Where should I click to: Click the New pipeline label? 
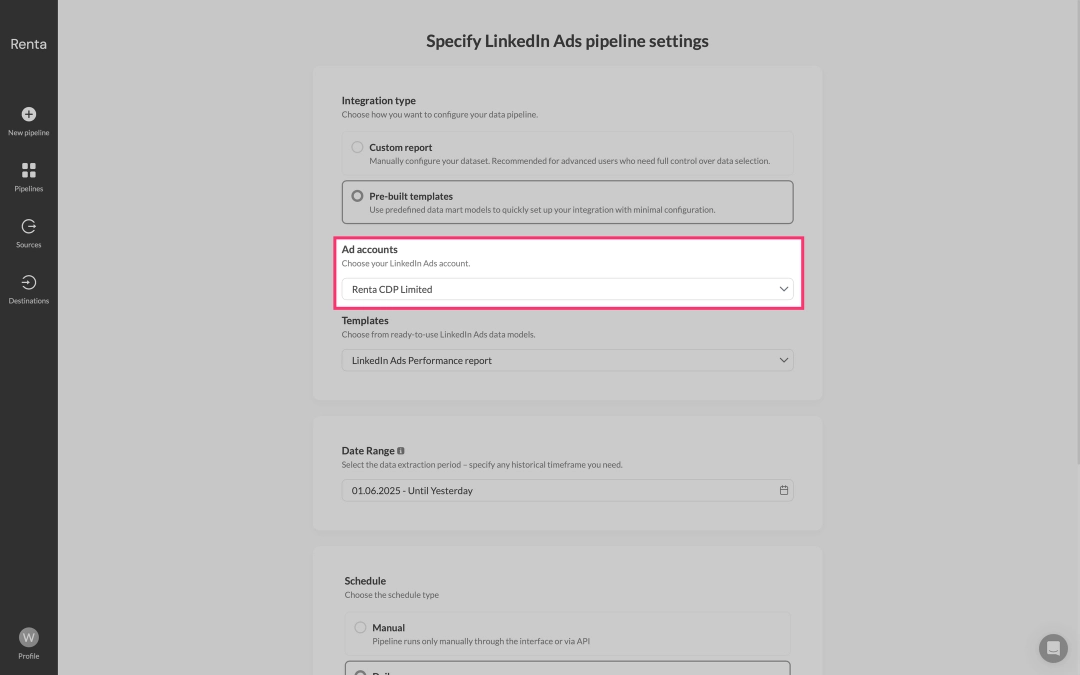(29, 133)
